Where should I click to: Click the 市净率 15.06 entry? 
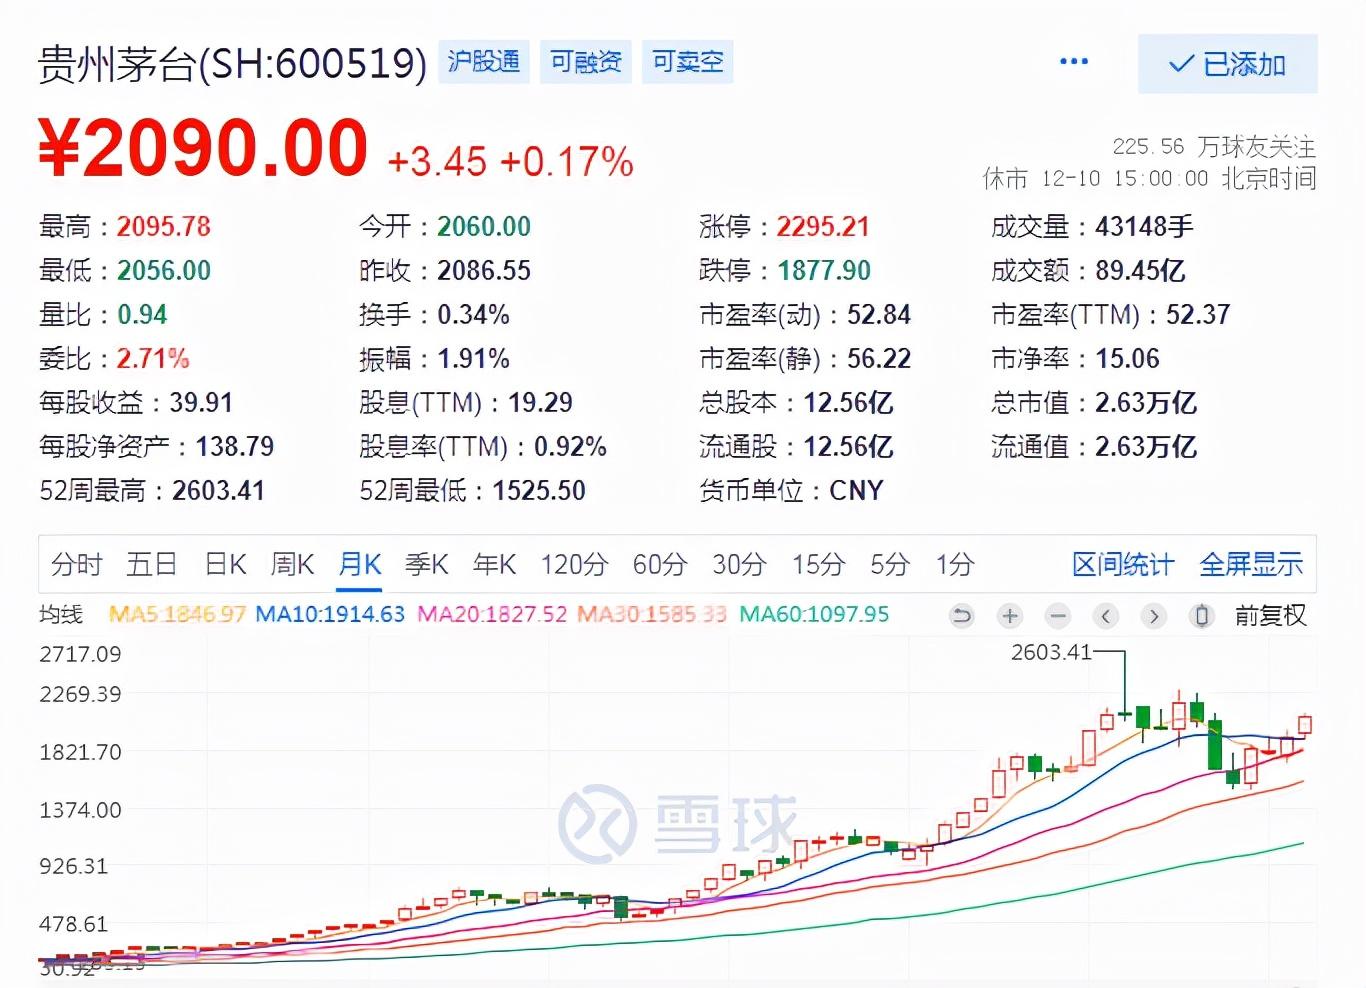click(1075, 359)
